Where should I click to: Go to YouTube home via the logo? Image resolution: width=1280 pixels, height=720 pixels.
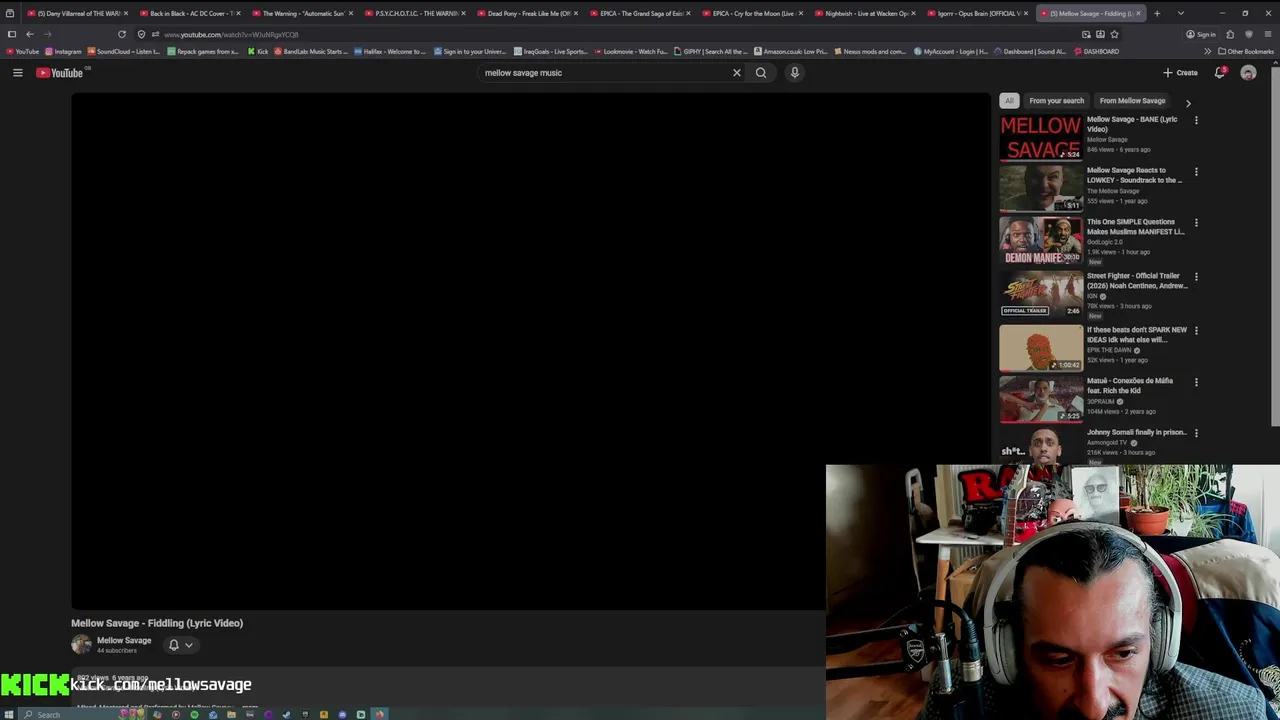pos(60,72)
